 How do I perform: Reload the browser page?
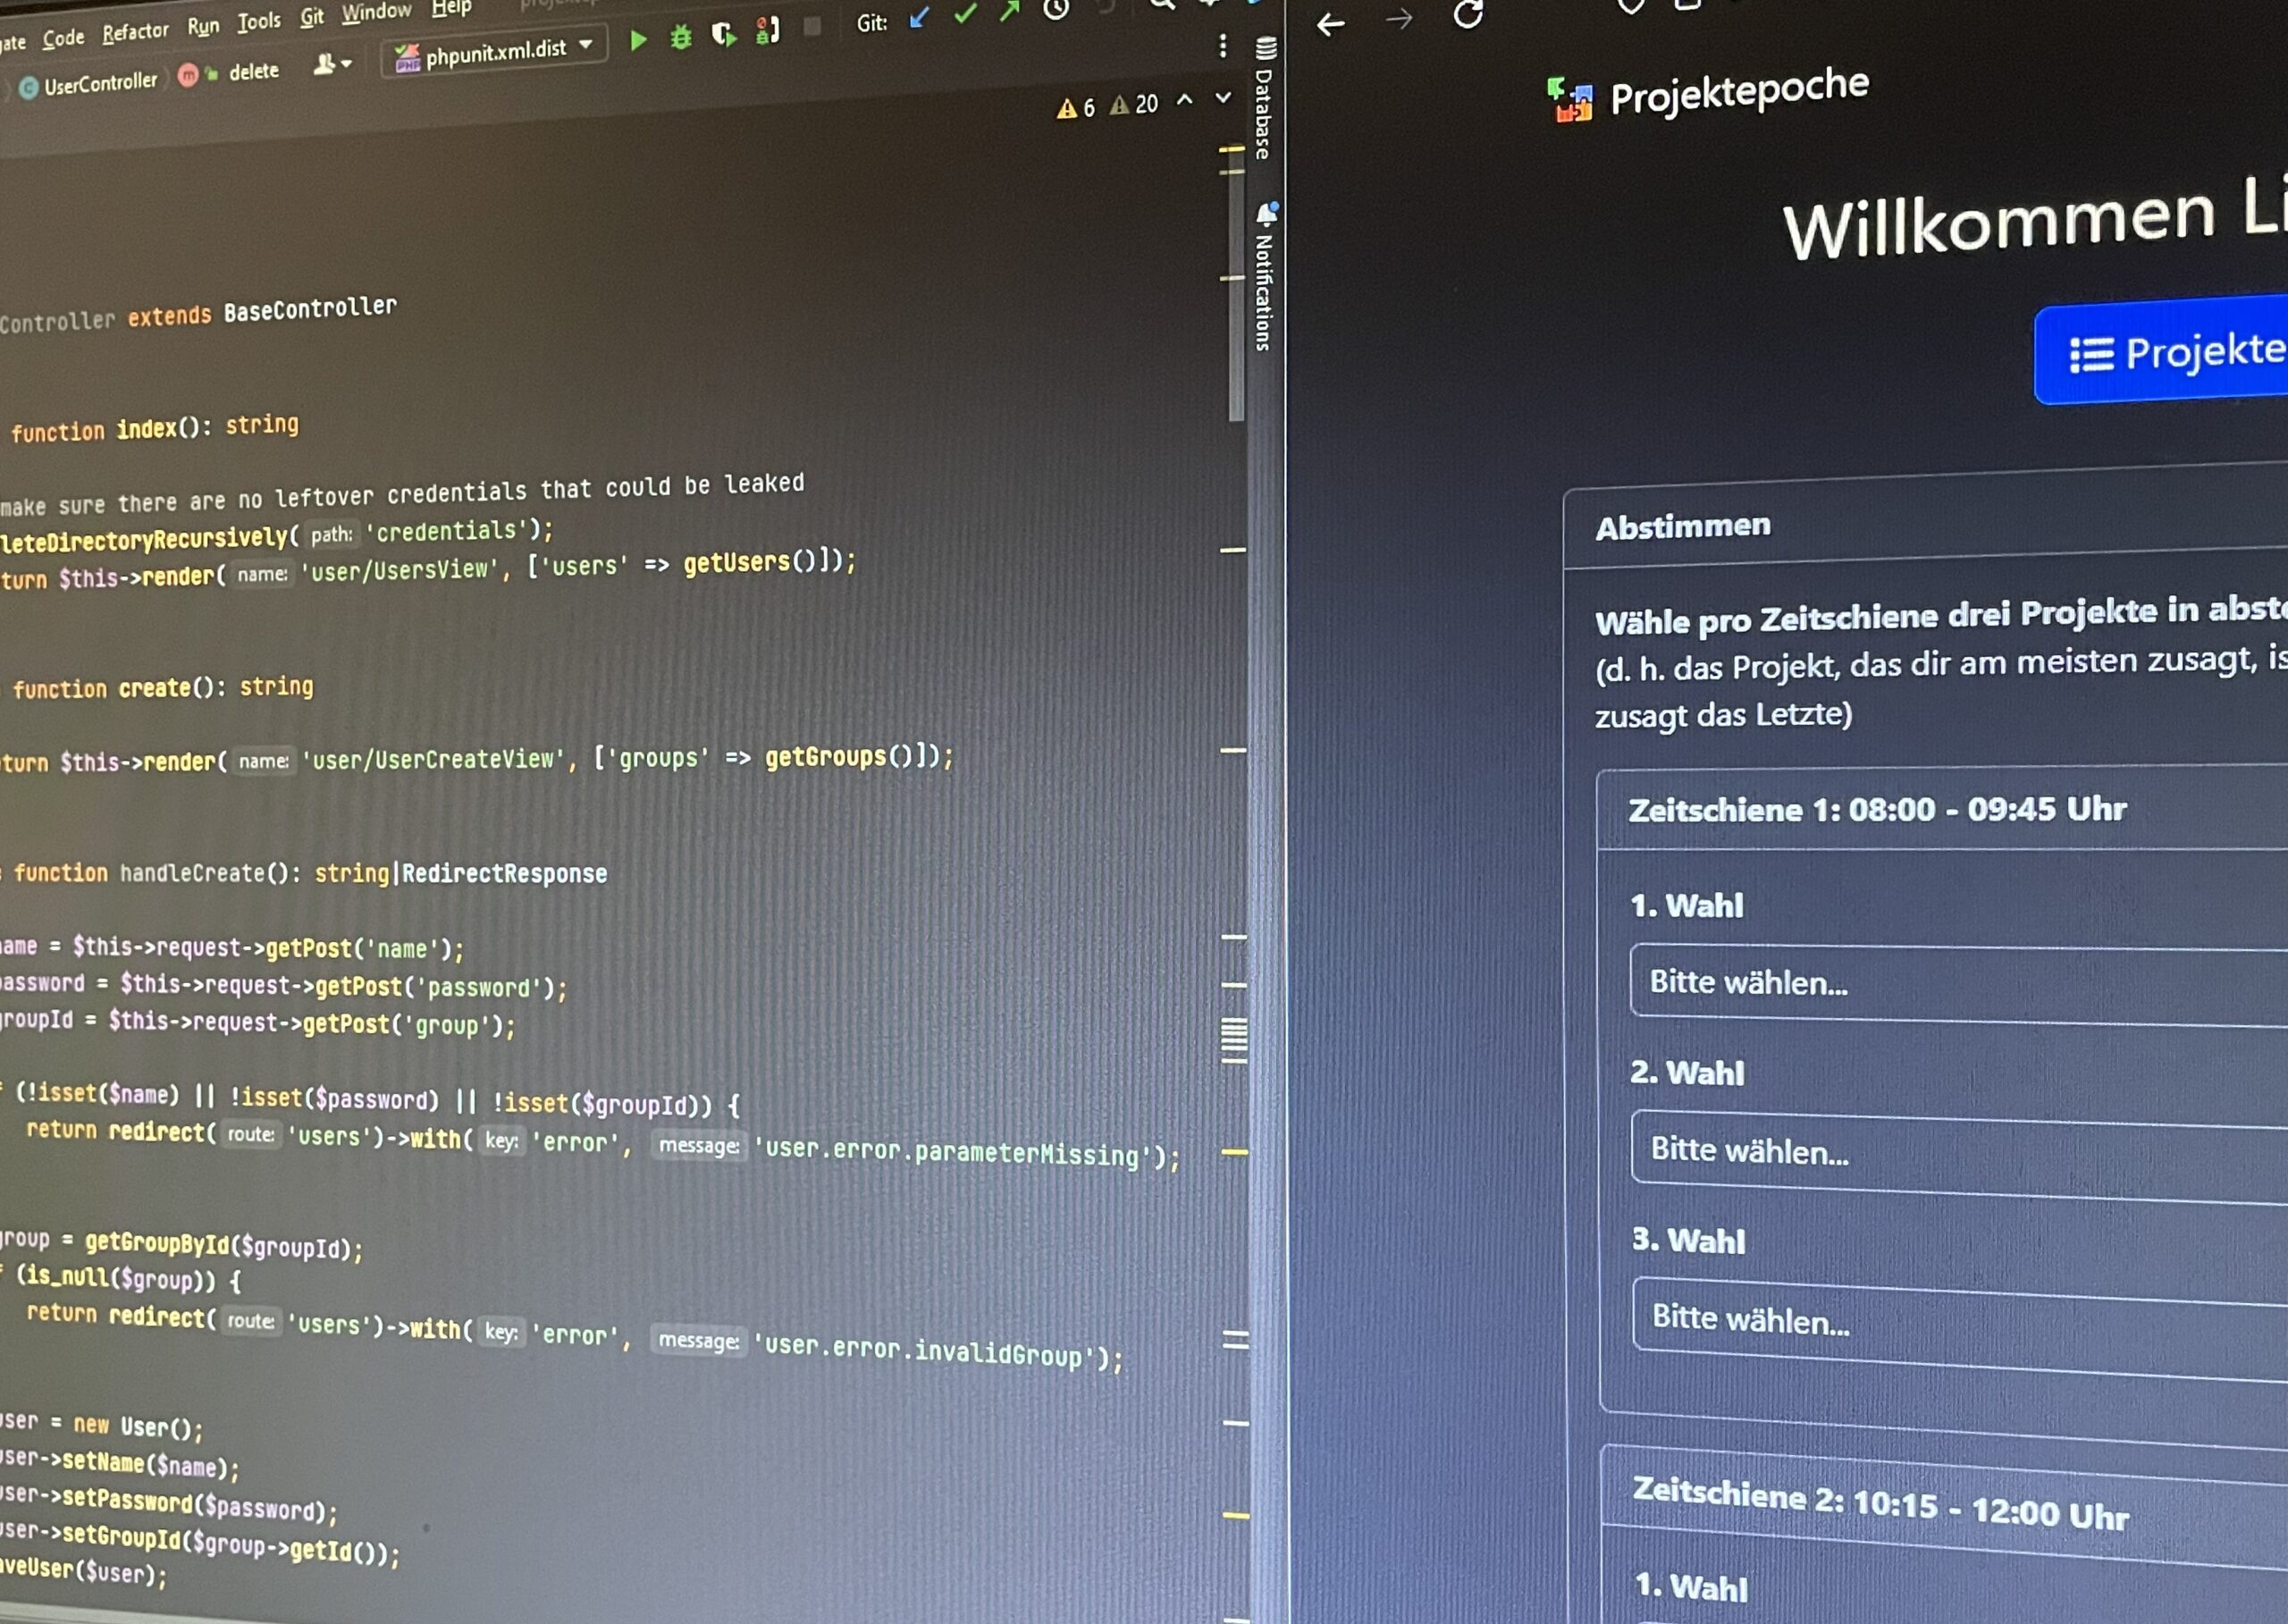[x=1468, y=14]
